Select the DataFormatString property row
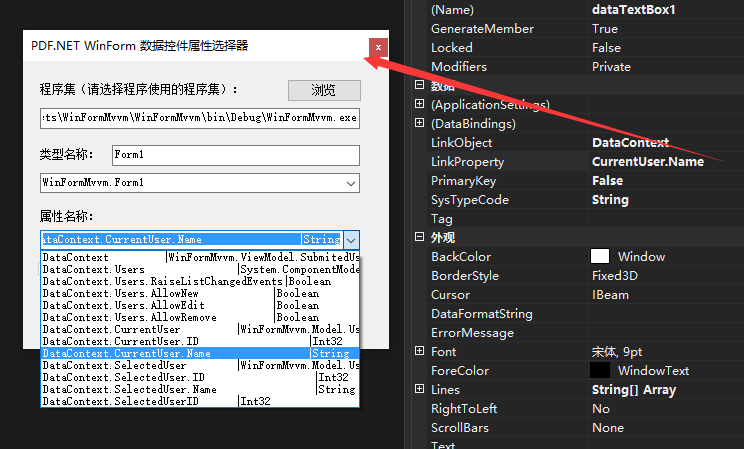Viewport: 744px width, 449px height. [586, 314]
